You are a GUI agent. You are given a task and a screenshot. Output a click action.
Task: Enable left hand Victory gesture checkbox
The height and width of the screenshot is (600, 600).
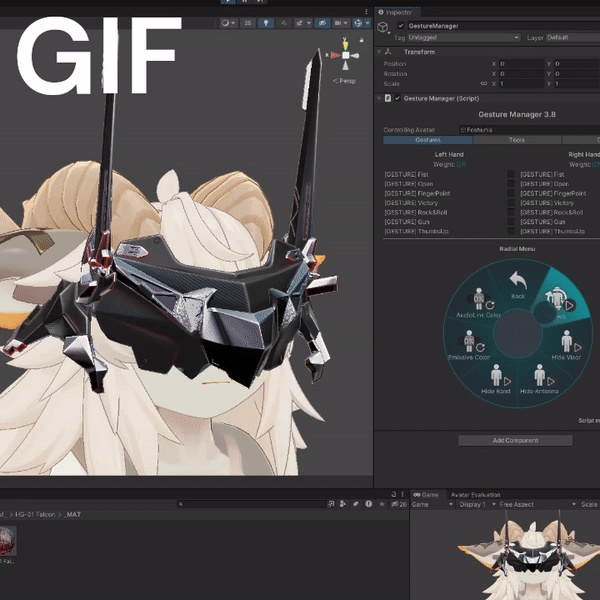pos(511,202)
